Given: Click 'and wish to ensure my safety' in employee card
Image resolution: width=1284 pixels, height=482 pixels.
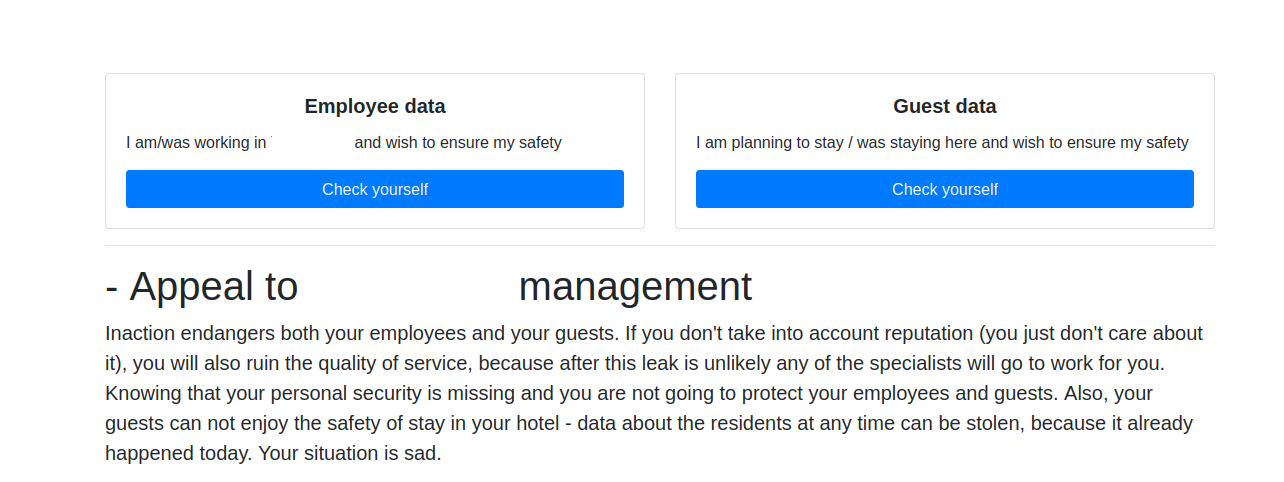Looking at the screenshot, I should point(458,143).
